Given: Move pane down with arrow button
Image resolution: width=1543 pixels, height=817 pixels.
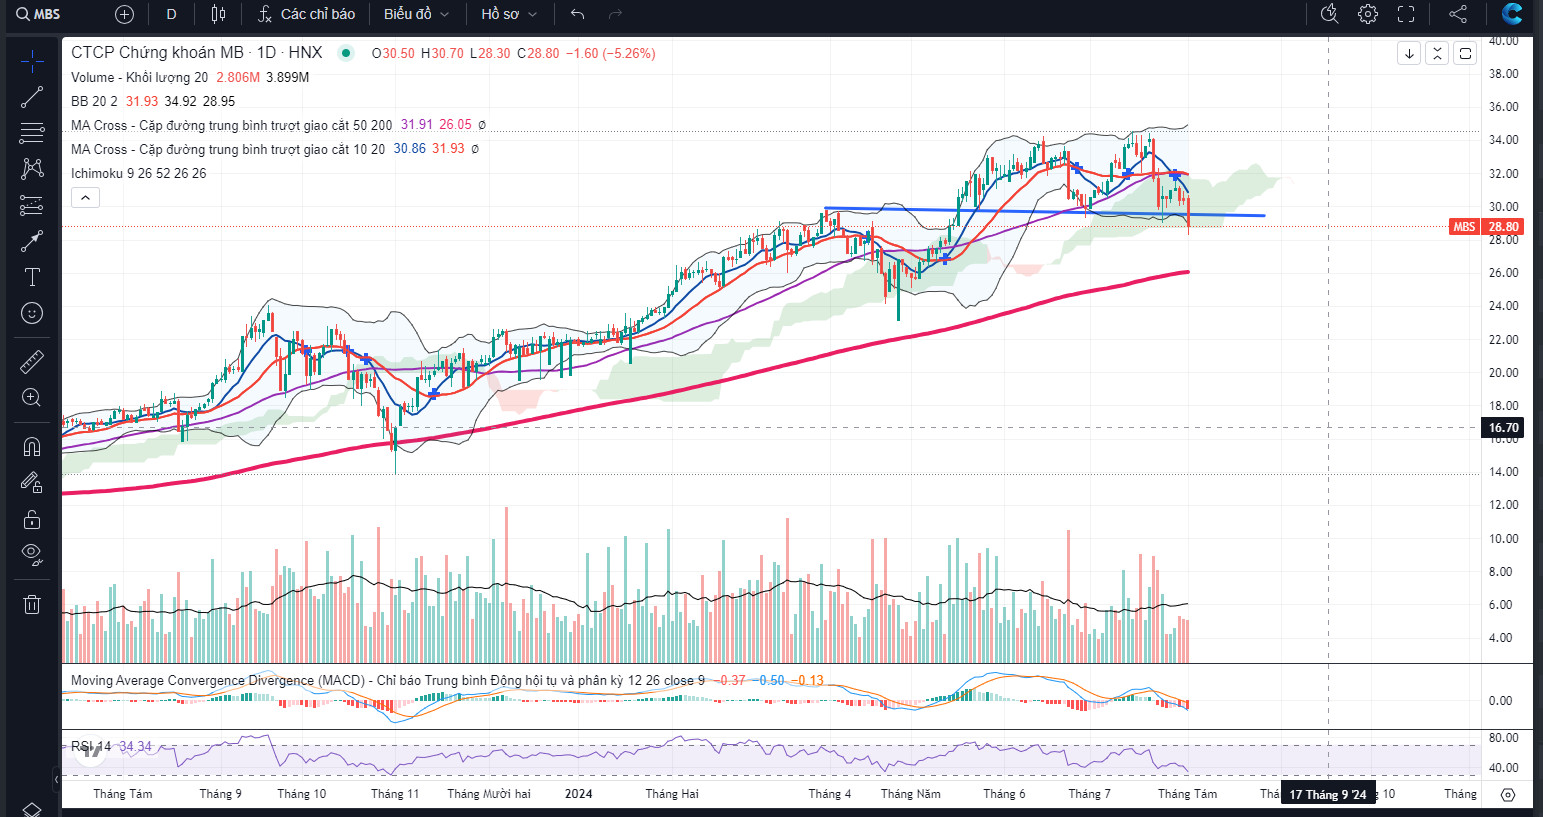Looking at the screenshot, I should pos(1409,53).
